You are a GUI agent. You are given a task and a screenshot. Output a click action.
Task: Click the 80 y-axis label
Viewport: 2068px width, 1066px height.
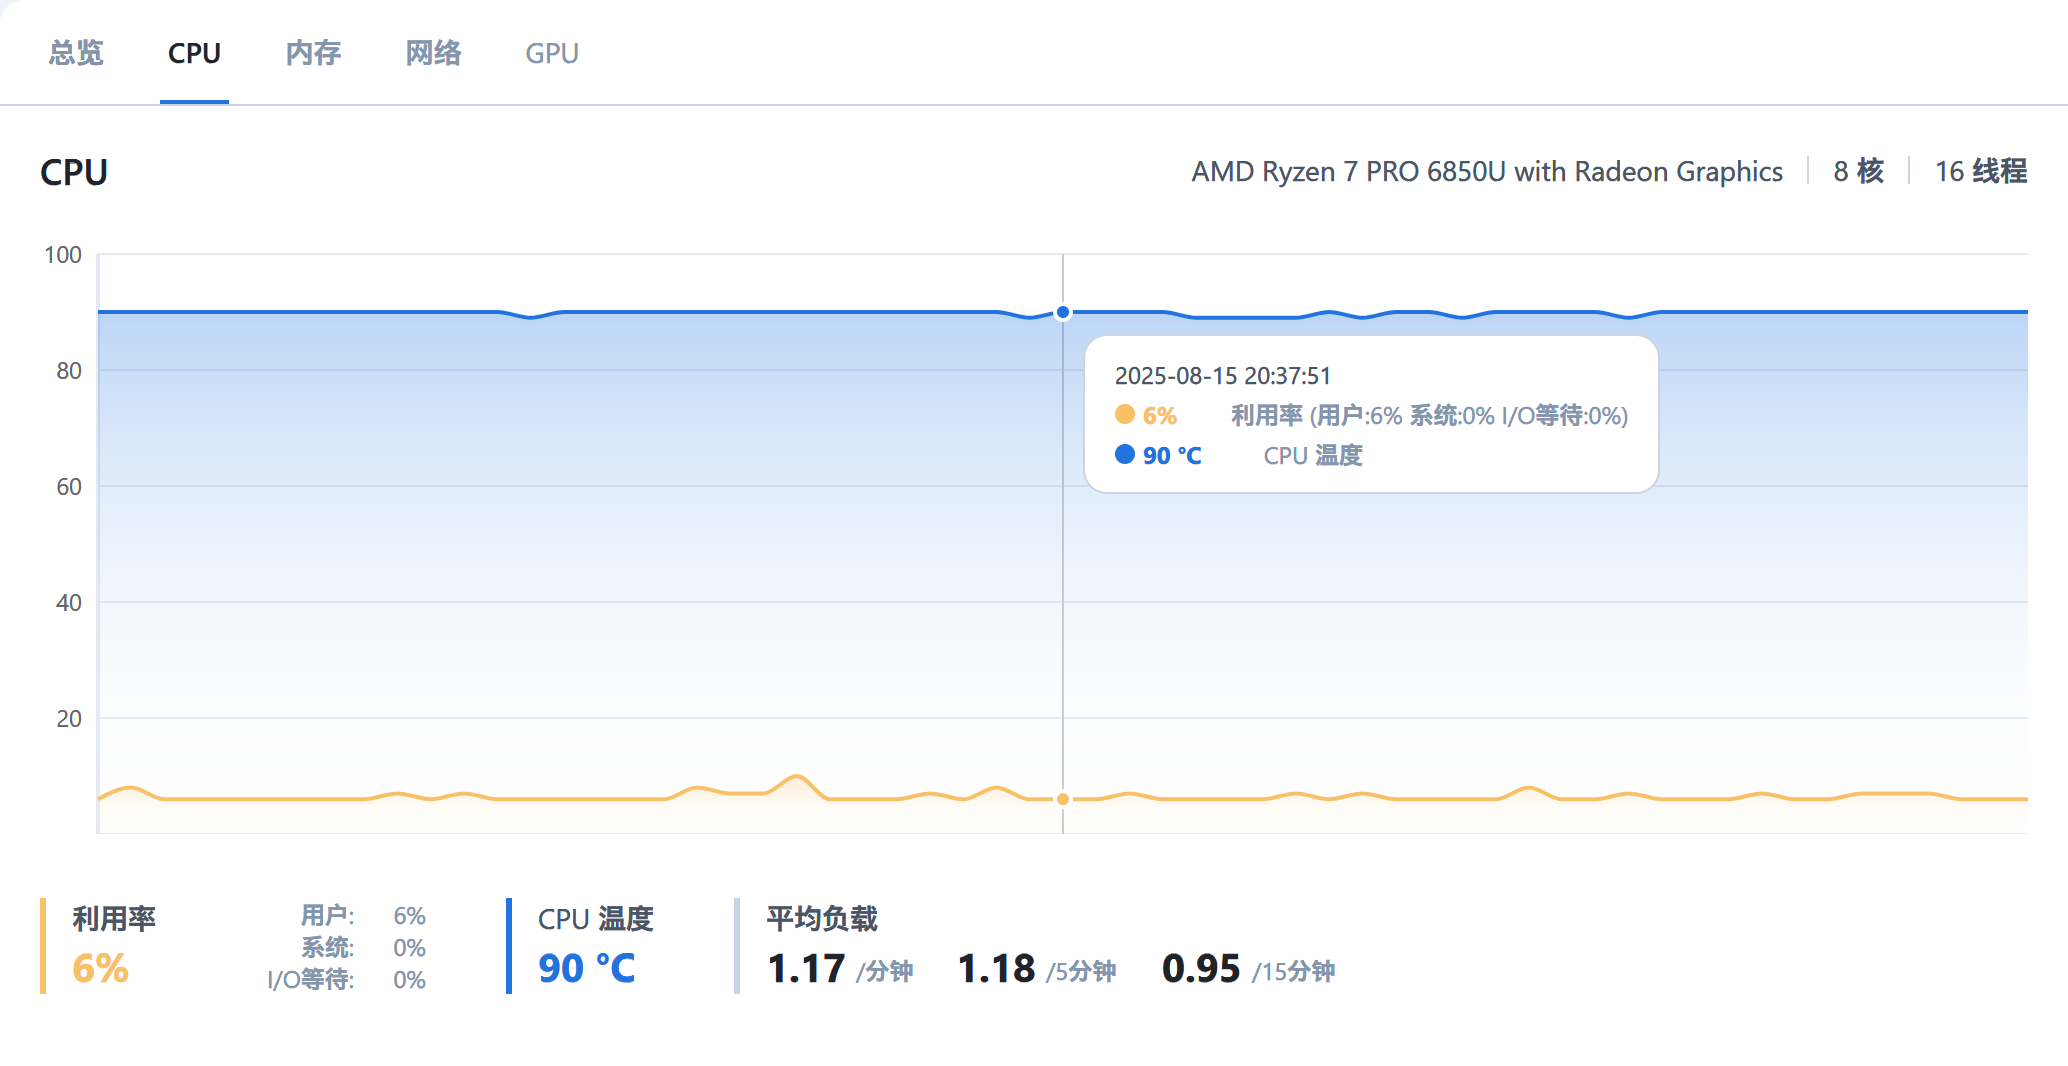pos(69,371)
